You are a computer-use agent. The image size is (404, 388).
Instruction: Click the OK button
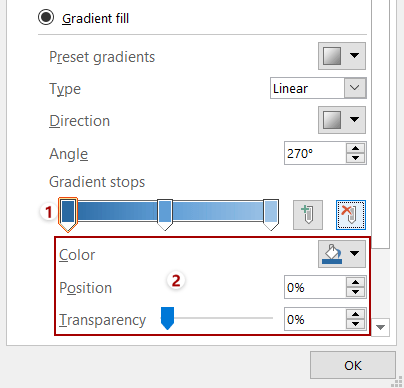coord(353,365)
